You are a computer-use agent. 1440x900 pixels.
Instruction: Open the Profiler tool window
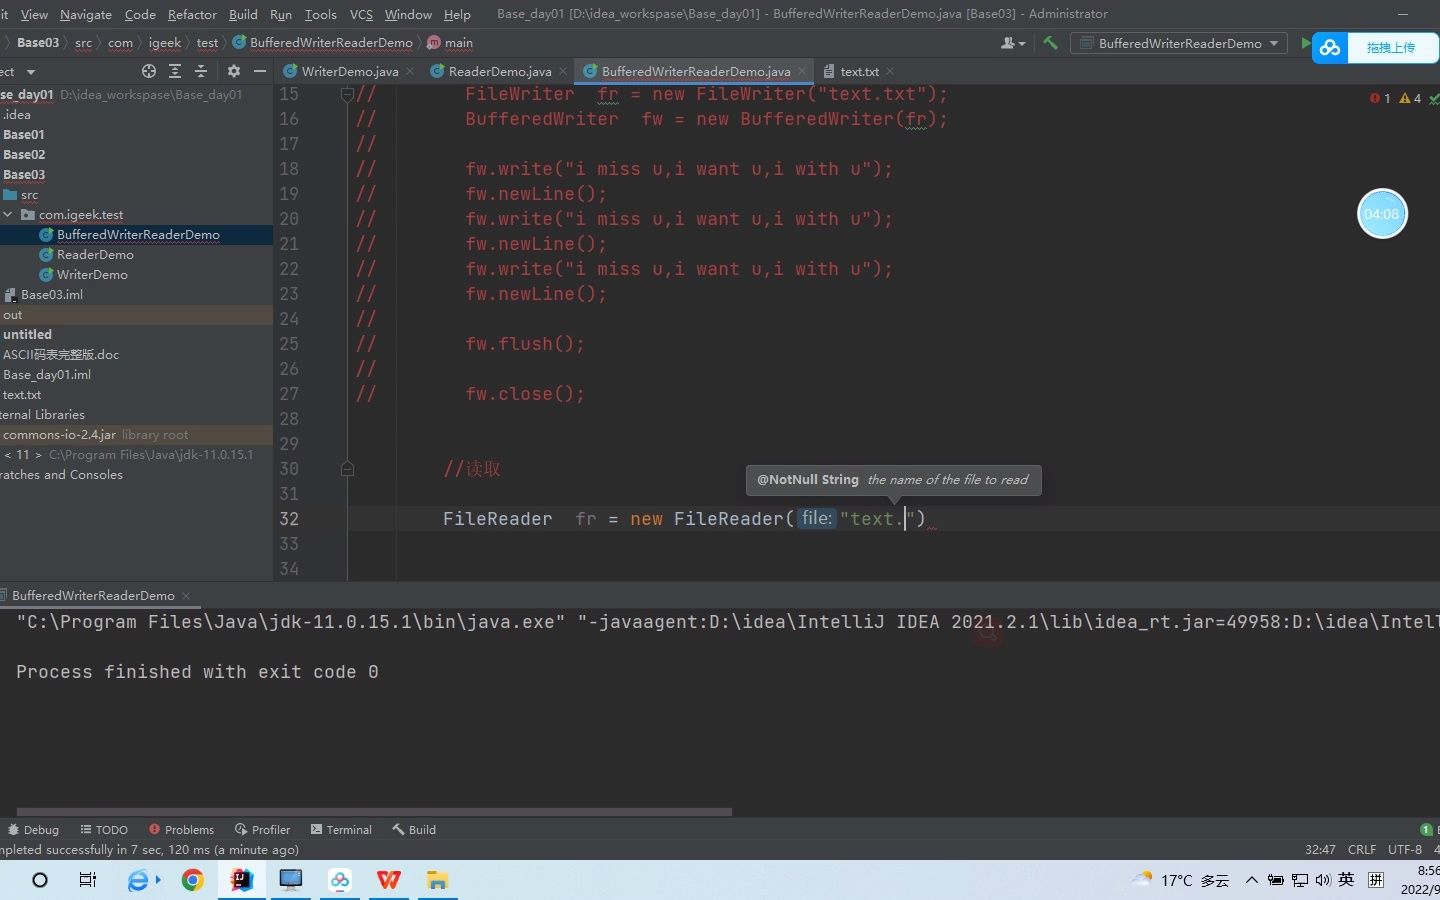(x=262, y=830)
